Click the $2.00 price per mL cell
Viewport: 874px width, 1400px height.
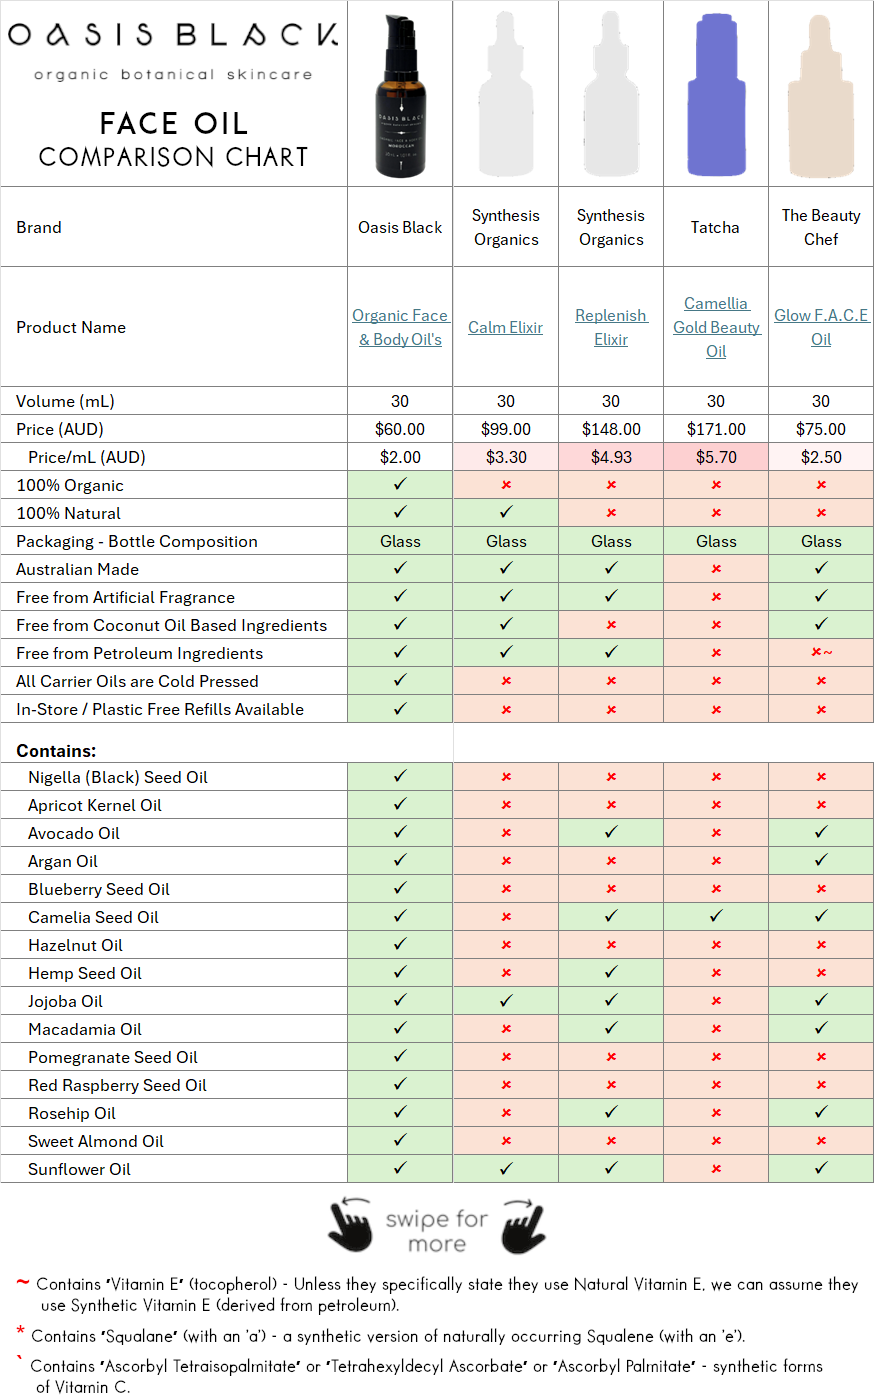point(400,457)
